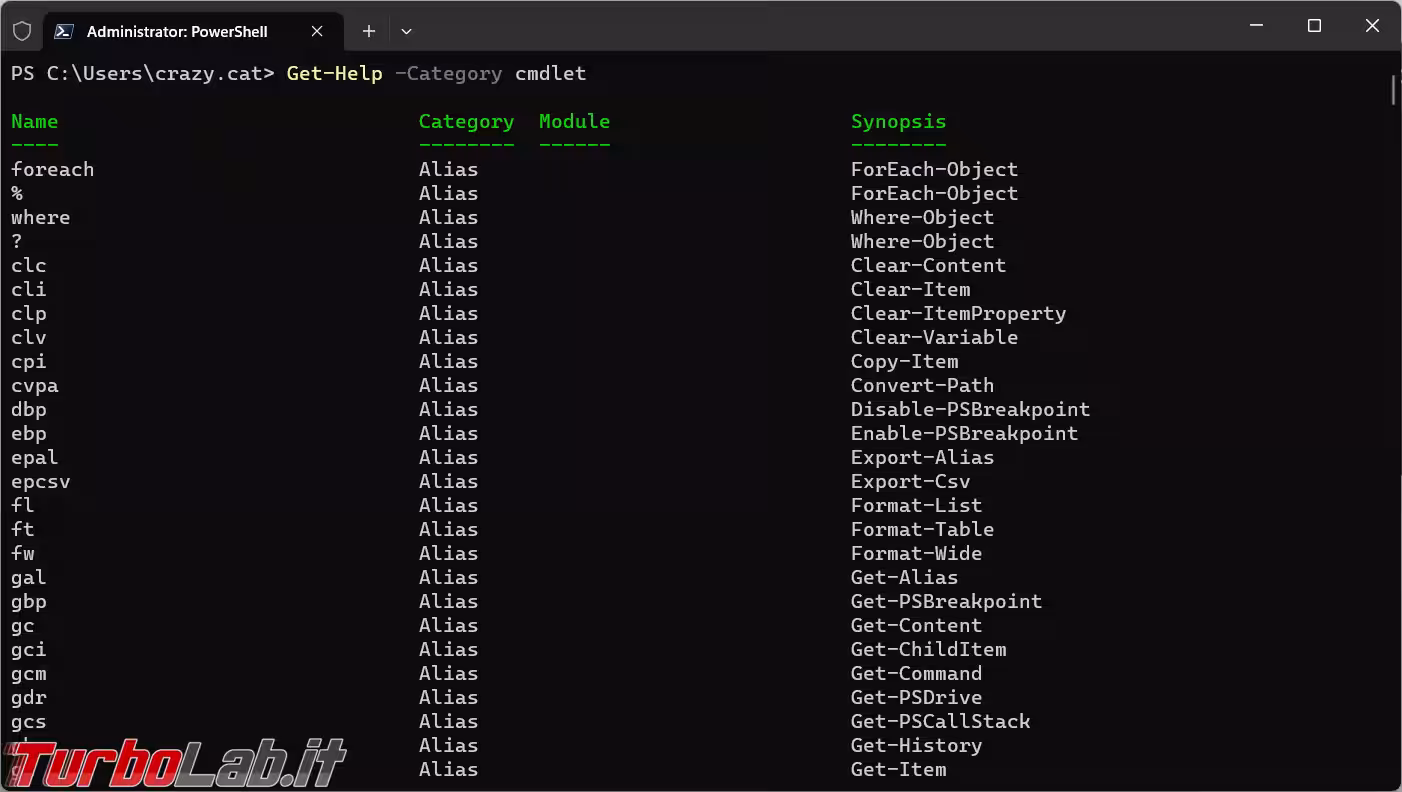The image size is (1402, 792).
Task: Click the Get-Help command text
Action: tap(334, 74)
